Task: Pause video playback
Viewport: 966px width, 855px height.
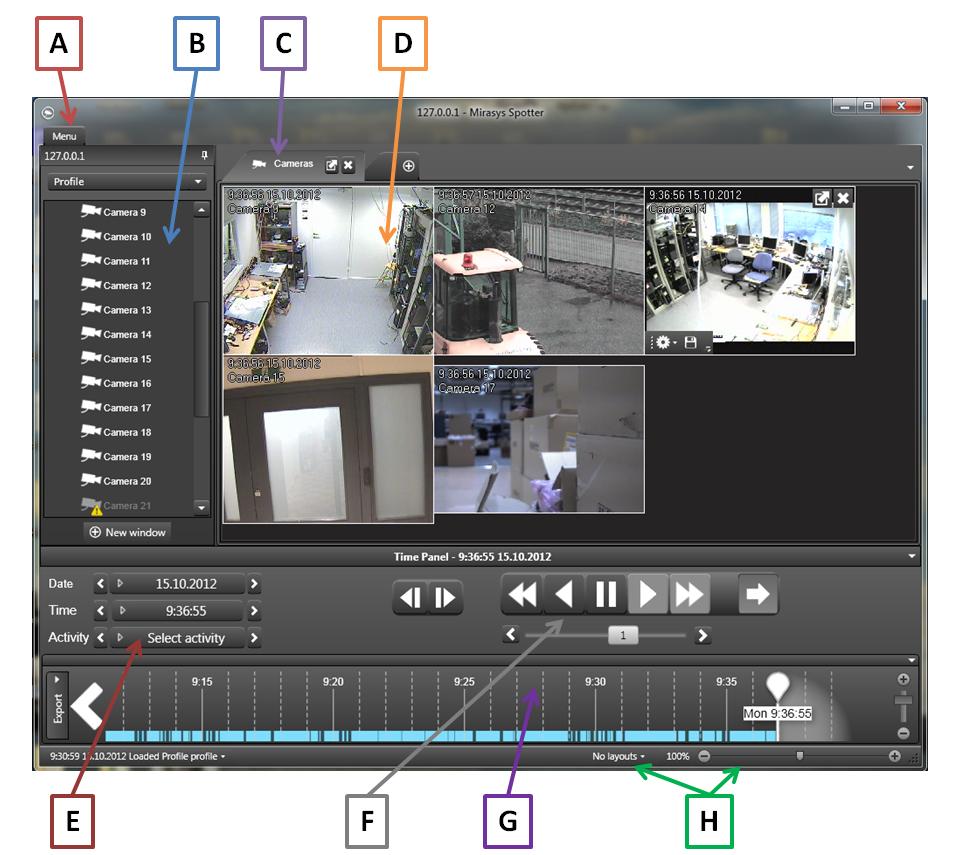Action: [x=606, y=594]
